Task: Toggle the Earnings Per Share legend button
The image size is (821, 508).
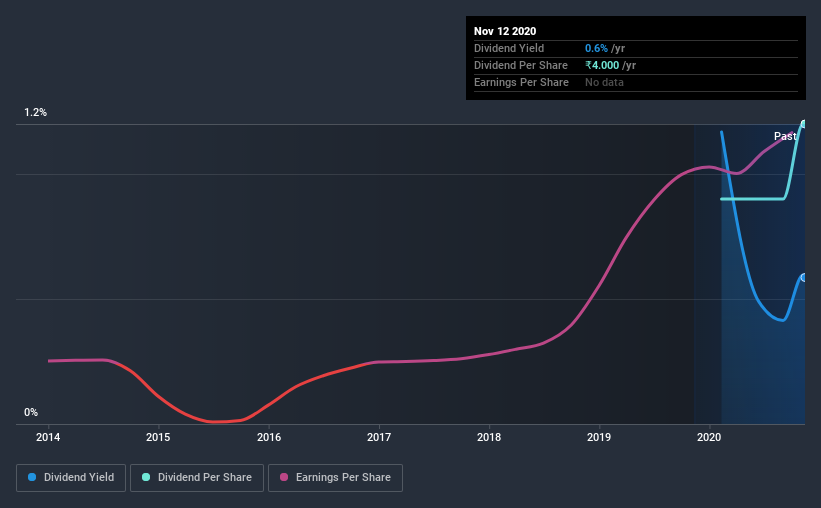Action: tap(335, 478)
